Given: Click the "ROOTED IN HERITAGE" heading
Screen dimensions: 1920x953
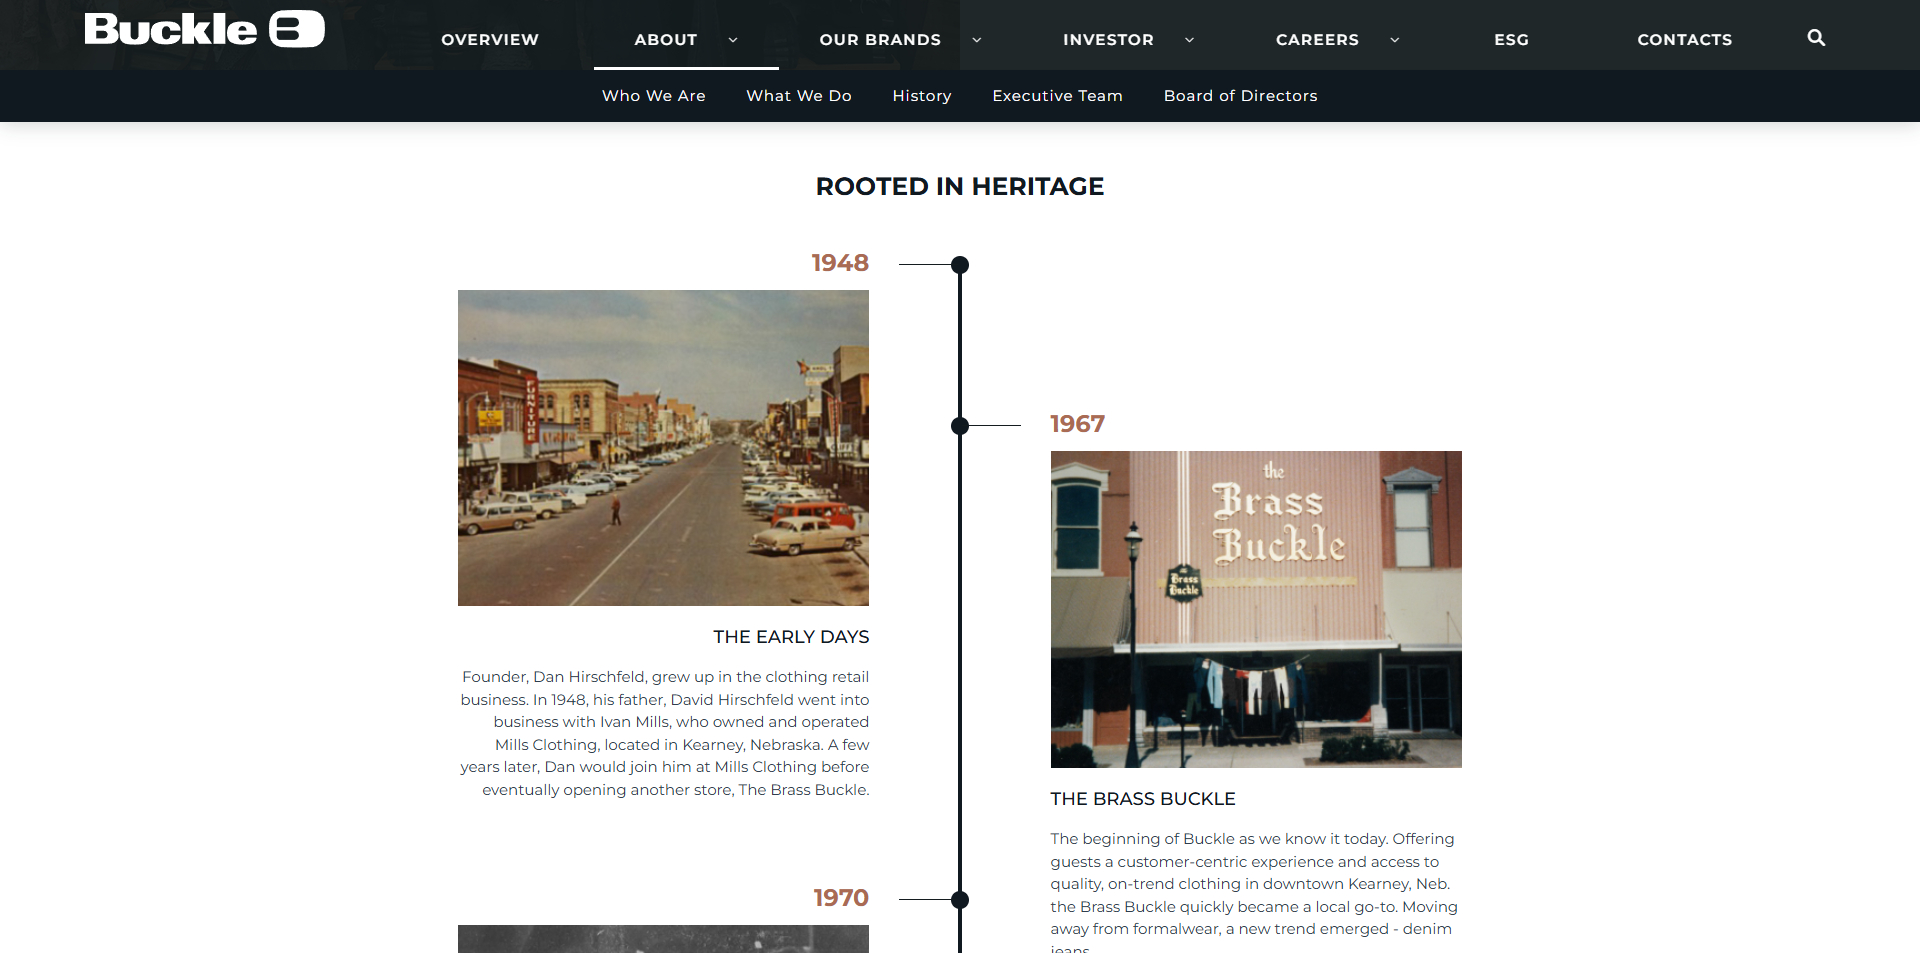Looking at the screenshot, I should tap(960, 187).
